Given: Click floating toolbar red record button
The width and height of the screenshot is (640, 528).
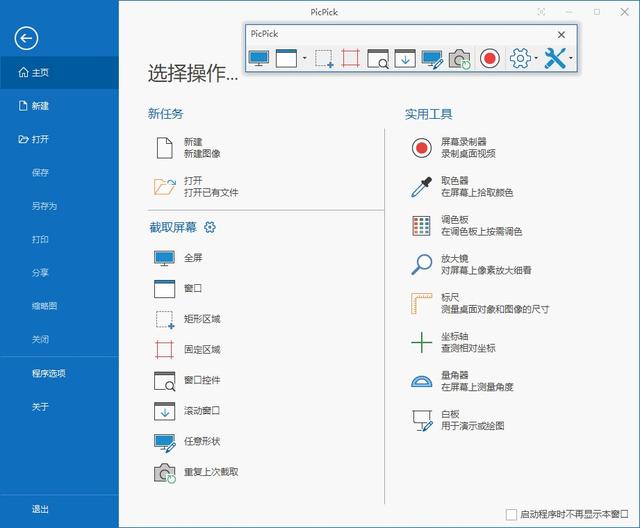Looking at the screenshot, I should coord(490,58).
